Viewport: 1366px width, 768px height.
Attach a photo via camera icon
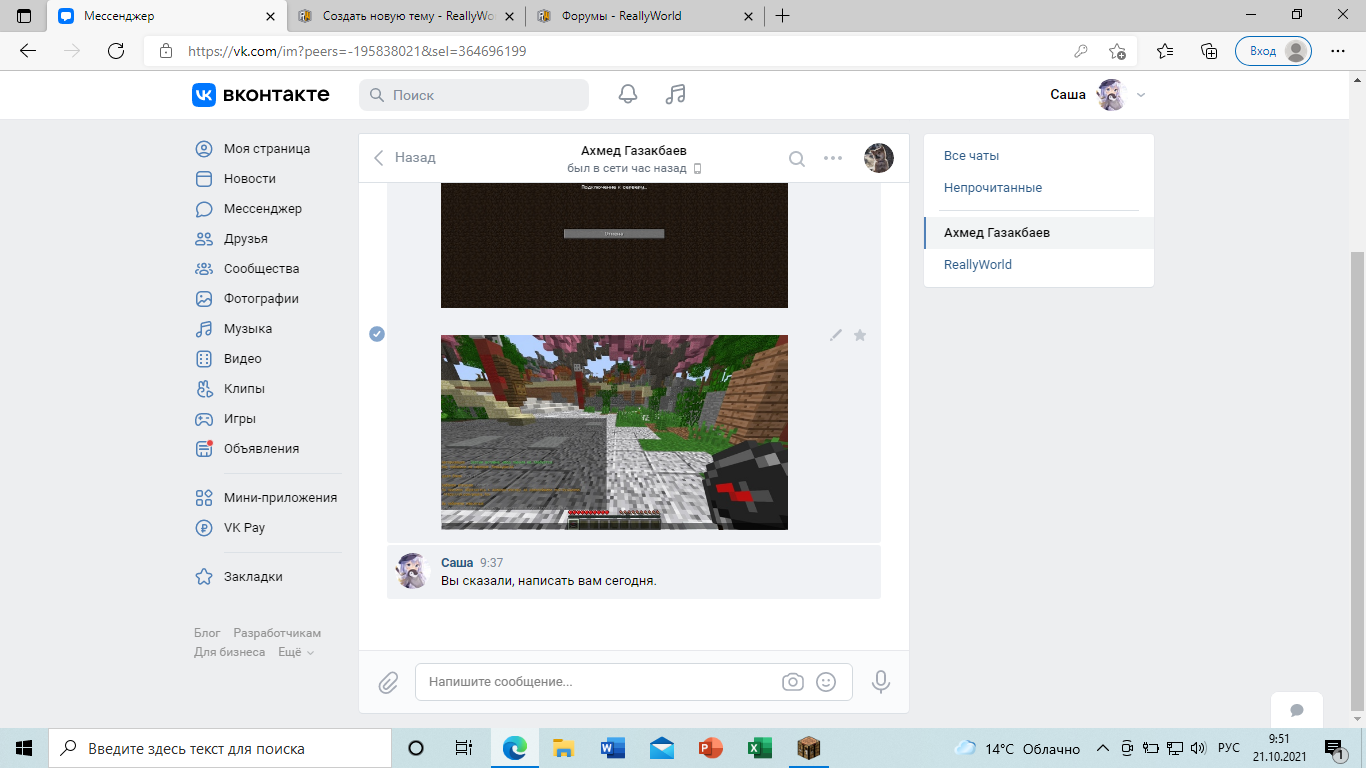click(793, 682)
